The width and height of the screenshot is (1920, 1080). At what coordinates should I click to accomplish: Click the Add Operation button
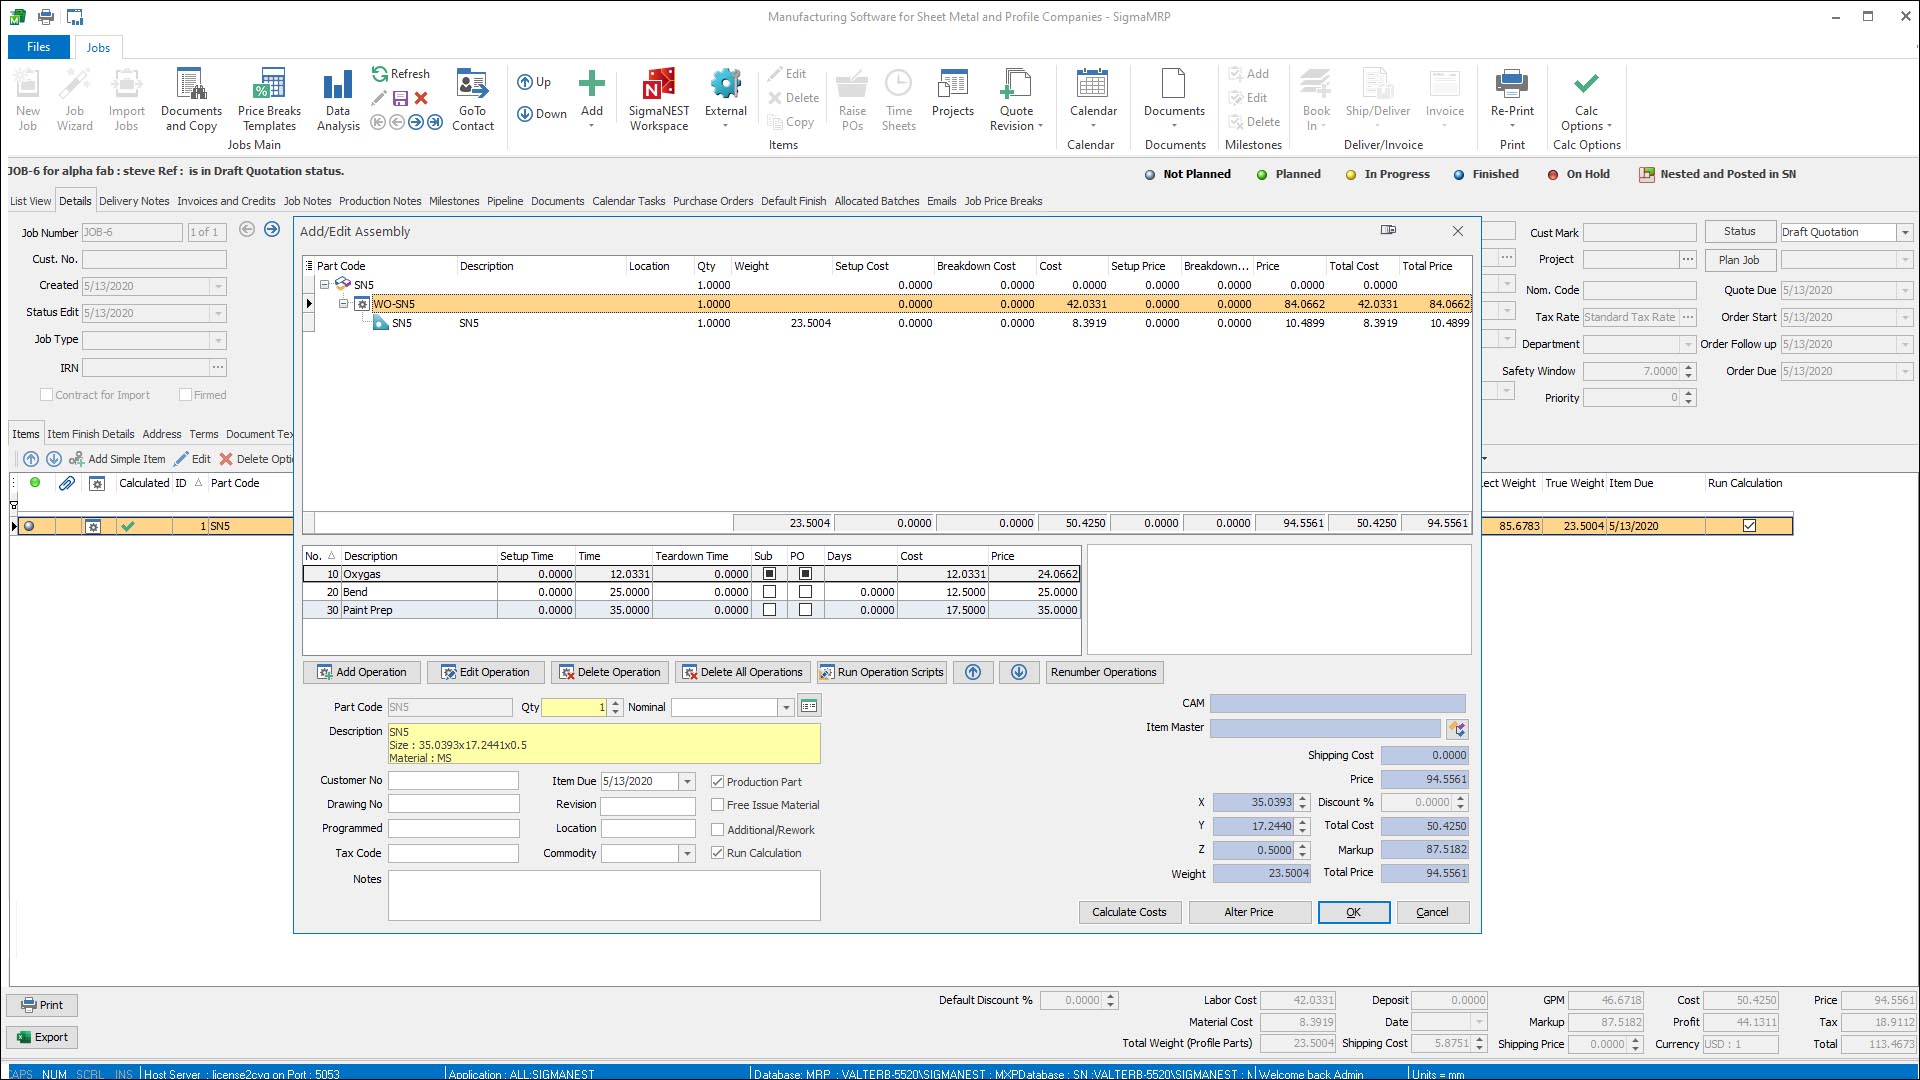363,671
